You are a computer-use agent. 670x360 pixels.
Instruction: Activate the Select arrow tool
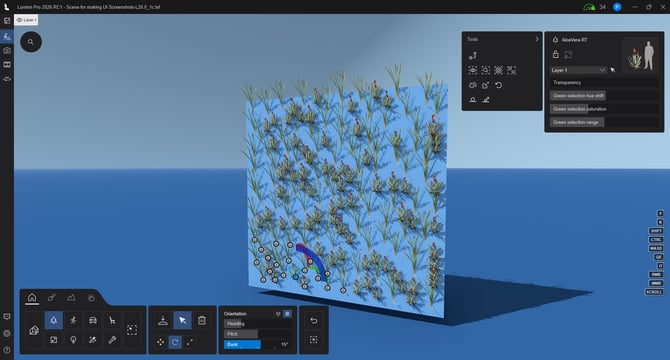[182, 320]
